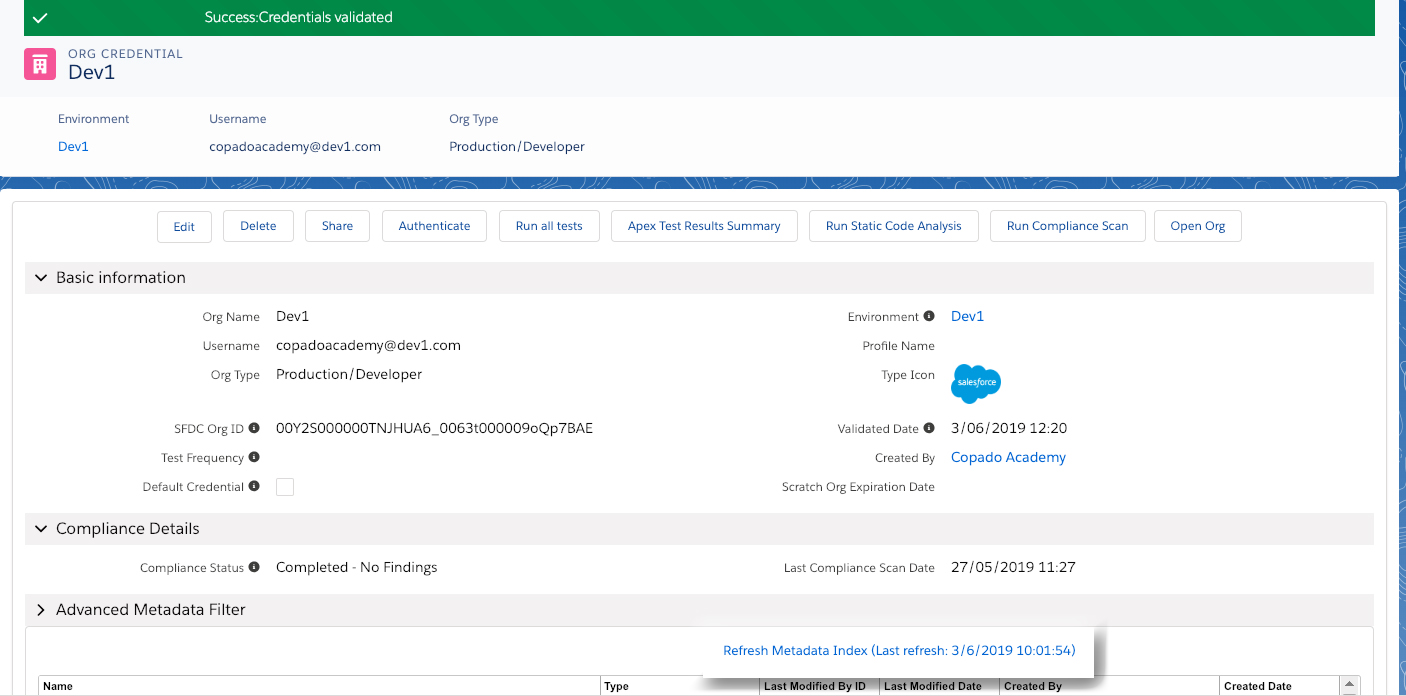Open Apex Test Results Summary
This screenshot has height=696, width=1406.
tap(704, 226)
